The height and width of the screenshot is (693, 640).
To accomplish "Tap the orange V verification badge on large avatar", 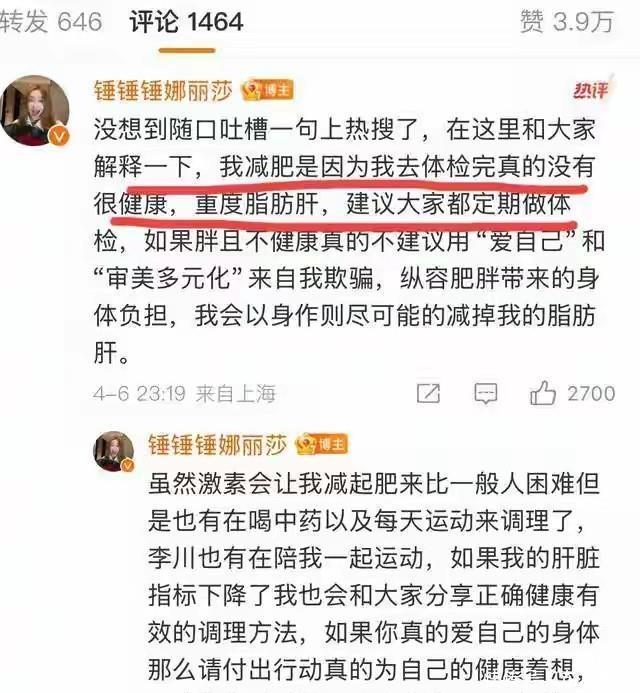I will (60, 135).
